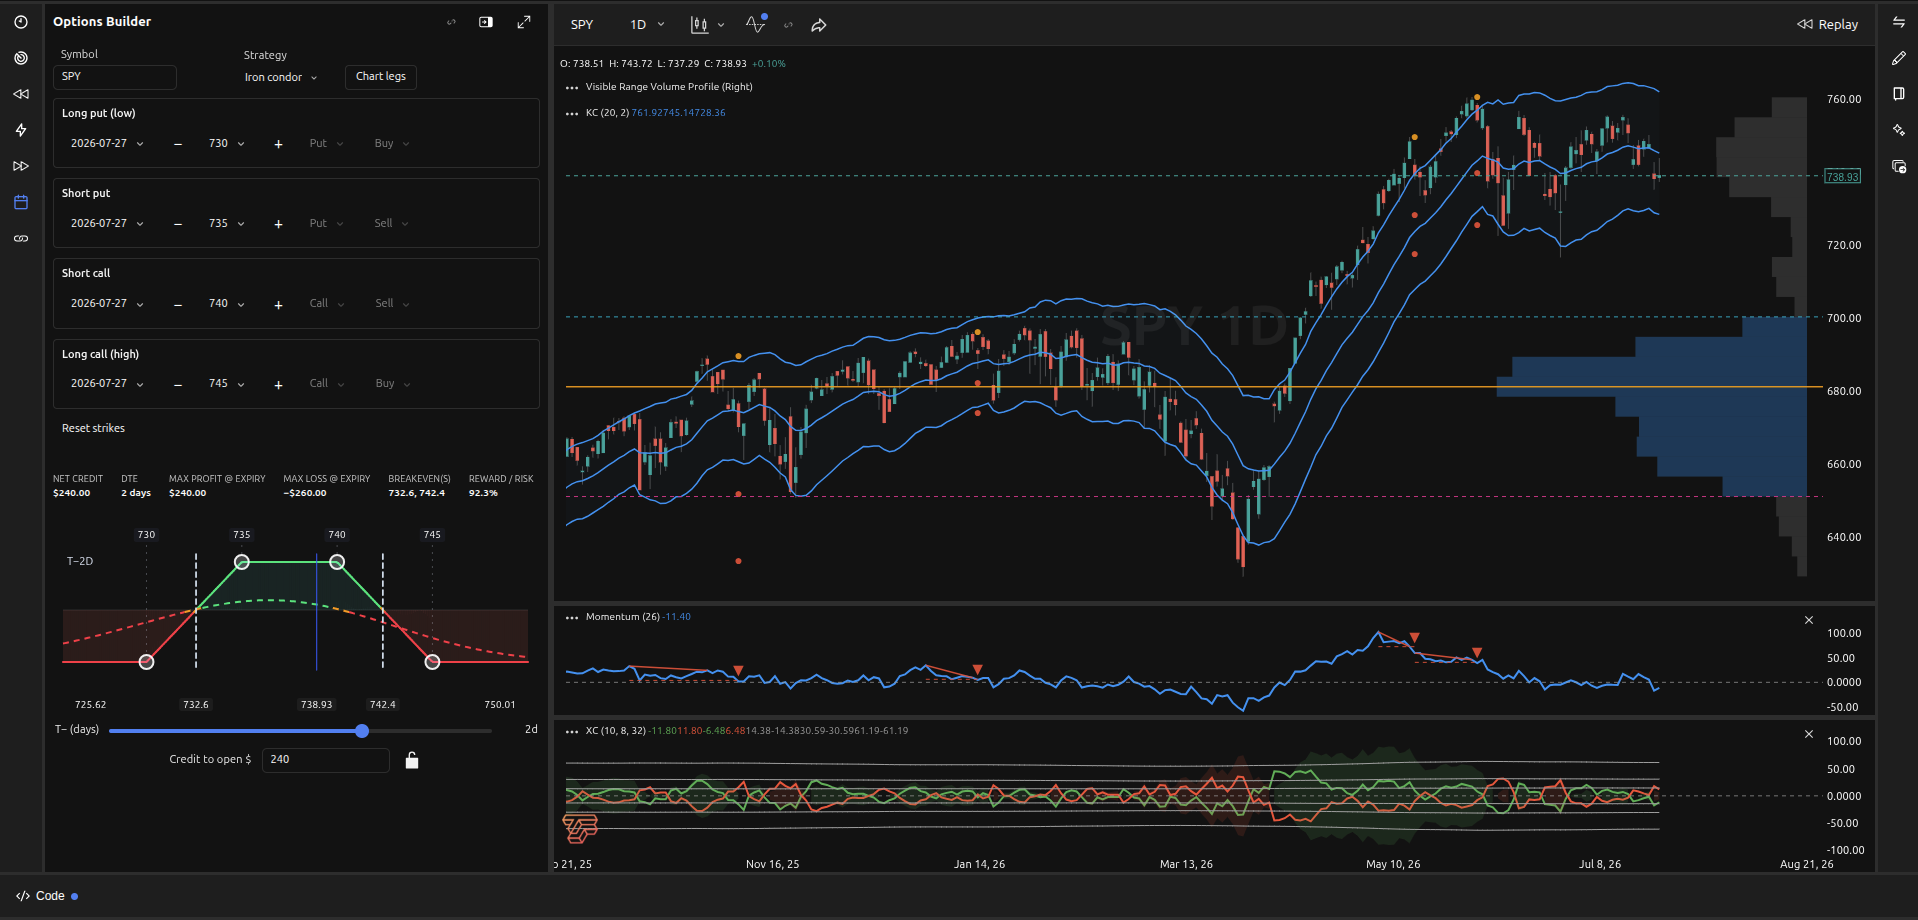This screenshot has height=920, width=1918.
Task: Open the radar scanner icon in left sidebar
Action: [21, 58]
